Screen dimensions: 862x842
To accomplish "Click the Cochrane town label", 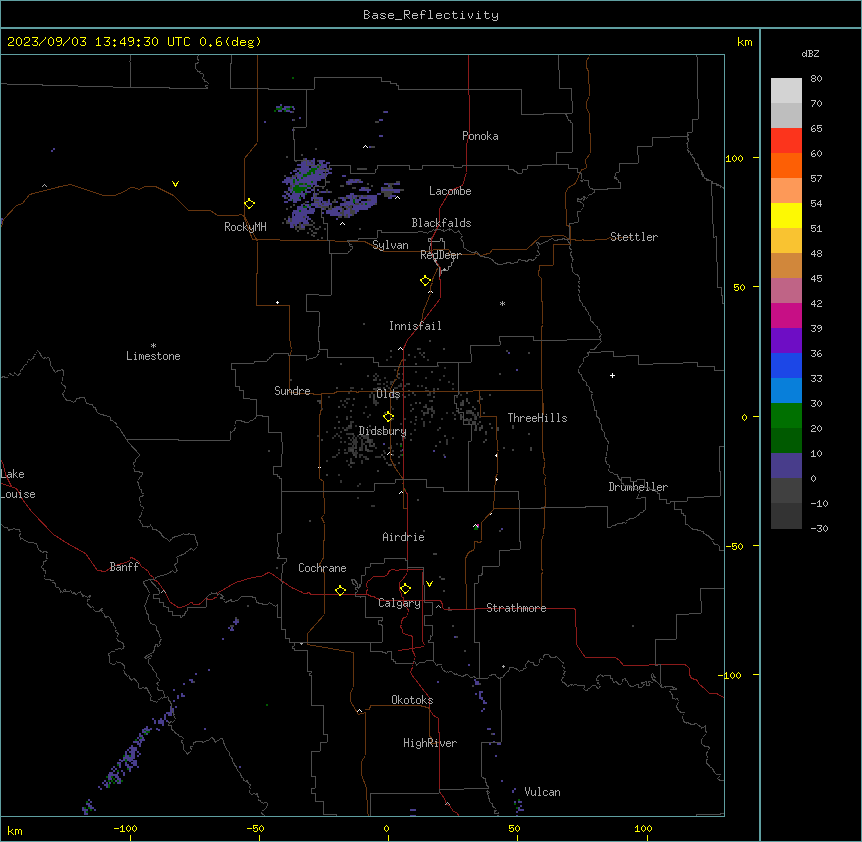I will pos(322,568).
